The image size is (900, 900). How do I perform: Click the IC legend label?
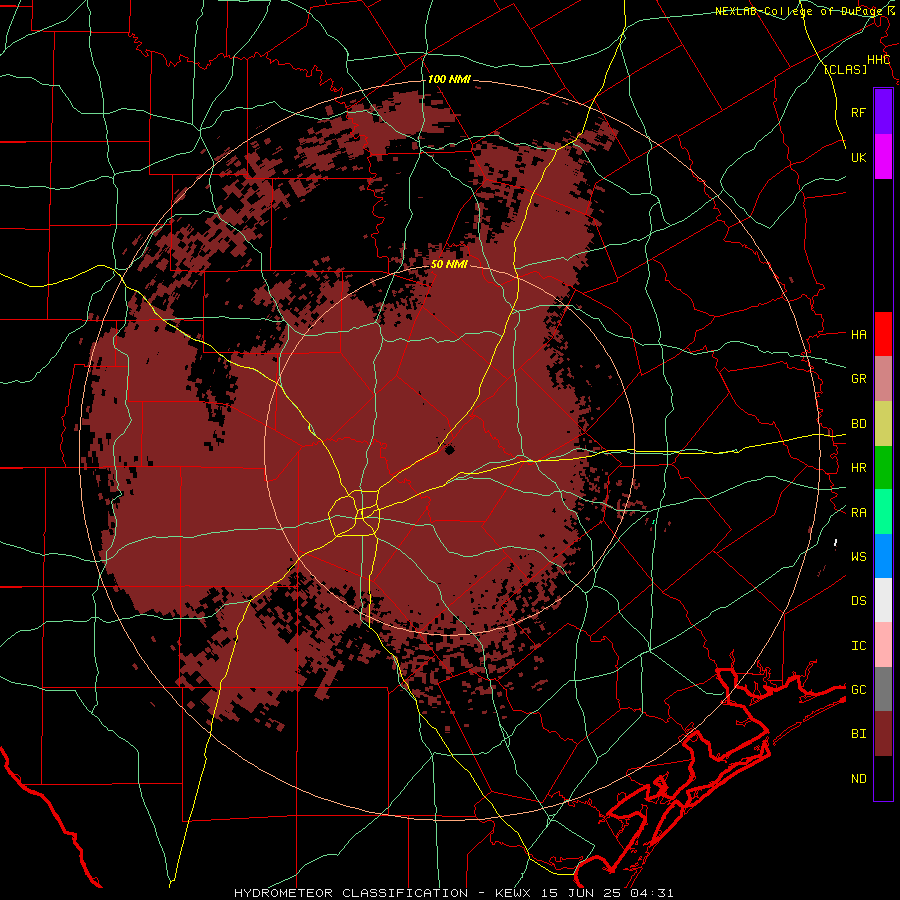858,646
